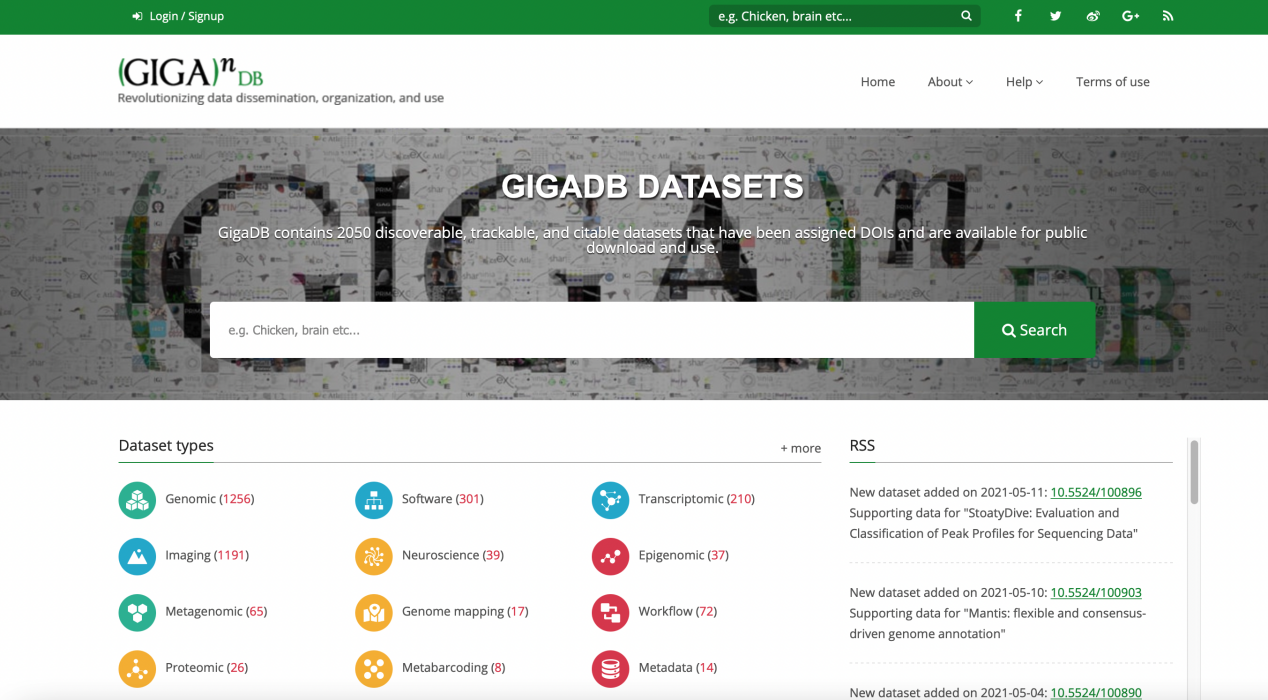
Task: Select the Transcriptomic dataset icon
Action: click(610, 499)
